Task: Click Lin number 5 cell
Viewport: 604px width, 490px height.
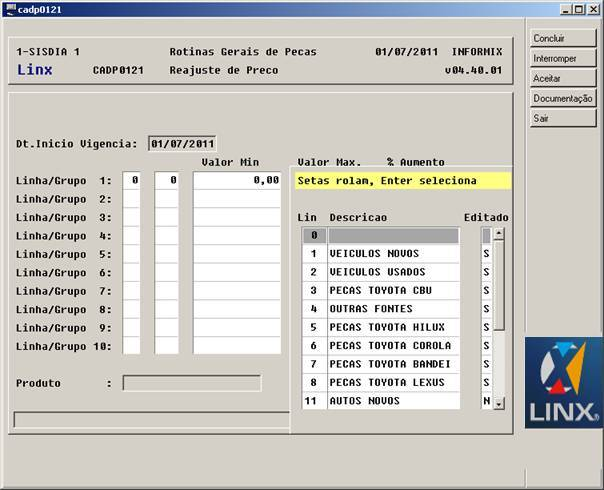Action: (314, 327)
